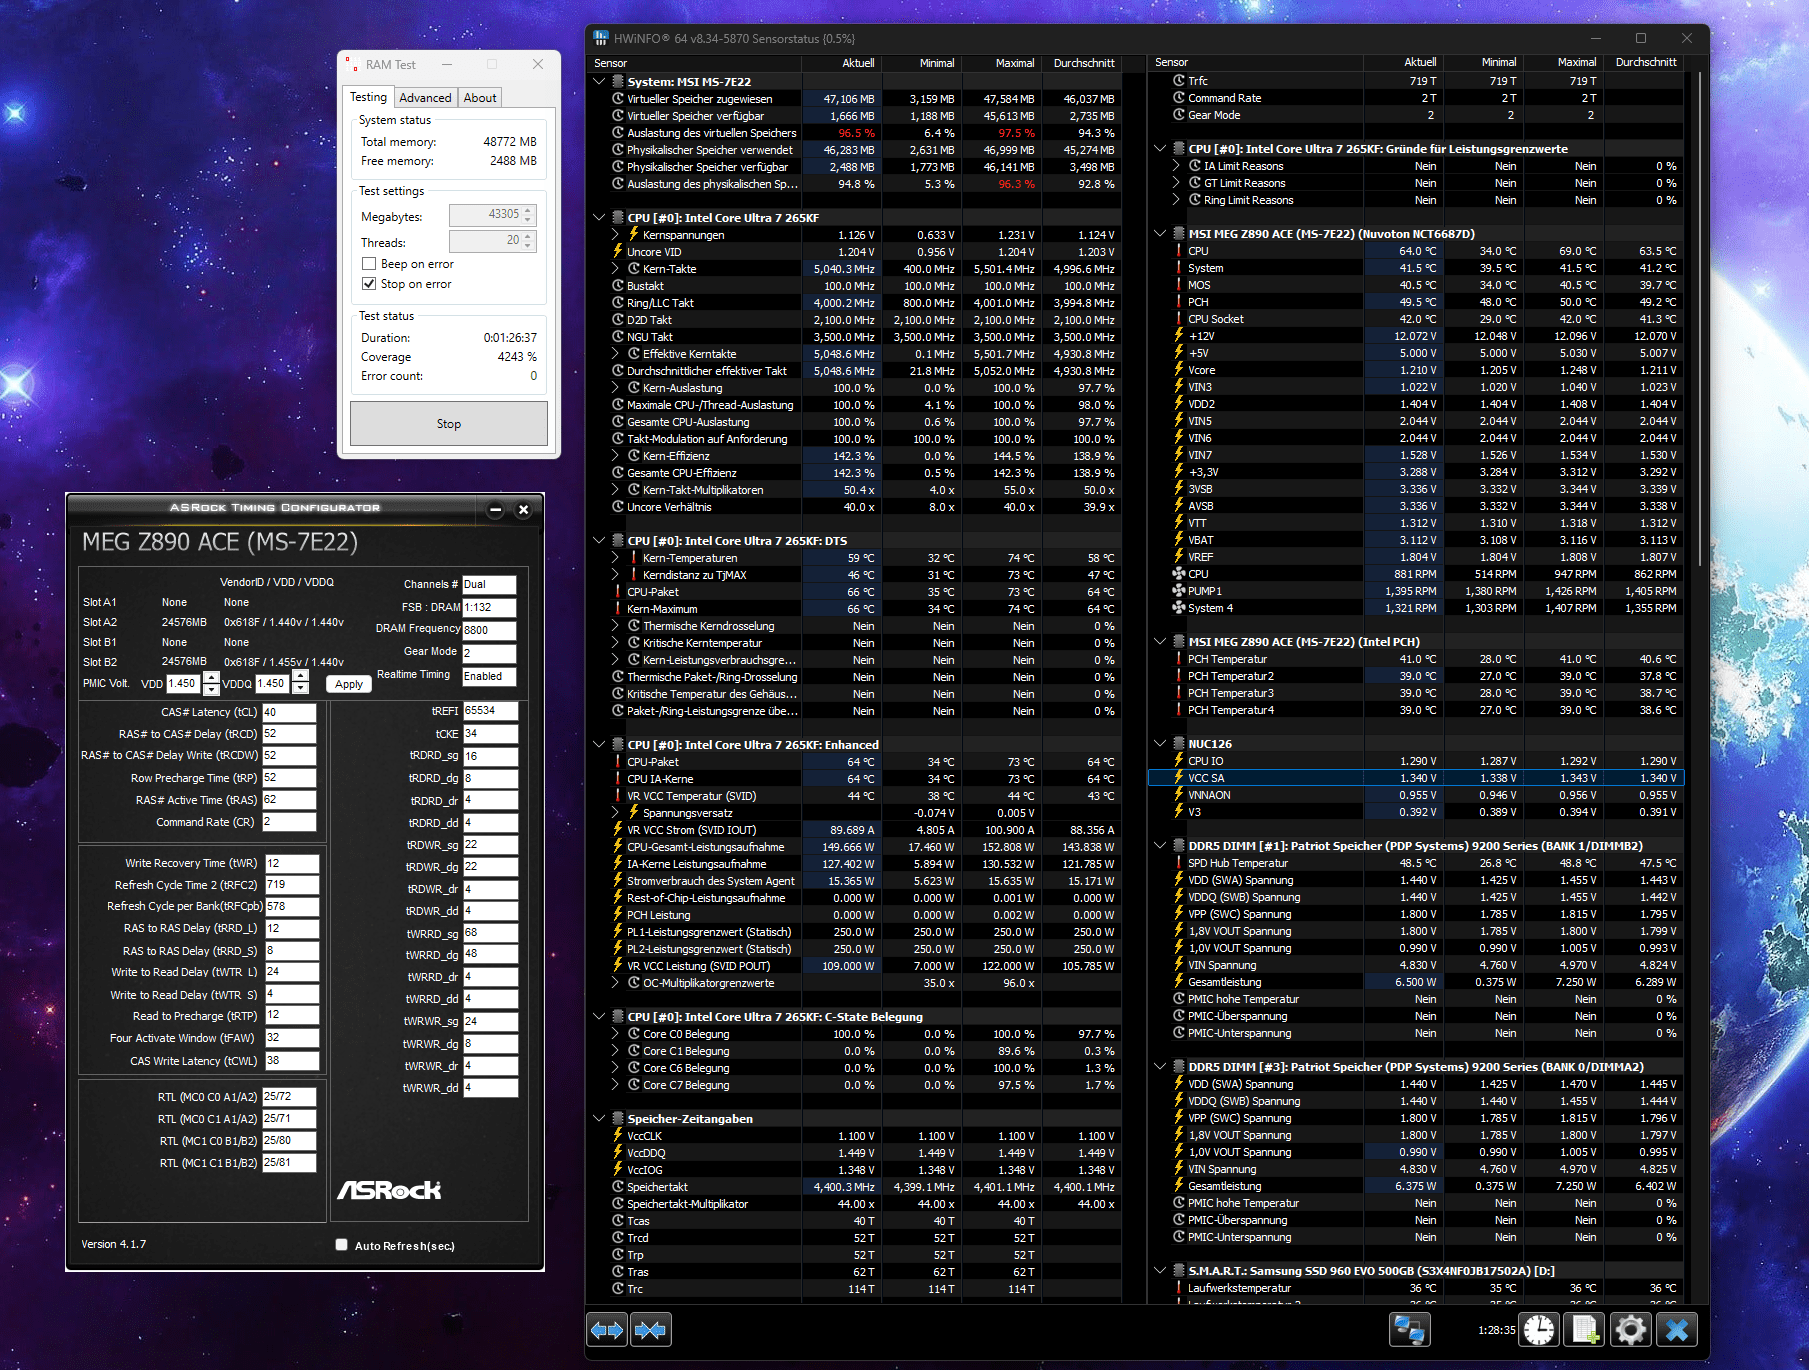Viewport: 1809px width, 1370px height.
Task: Stop the RAM Test run
Action: 449,424
